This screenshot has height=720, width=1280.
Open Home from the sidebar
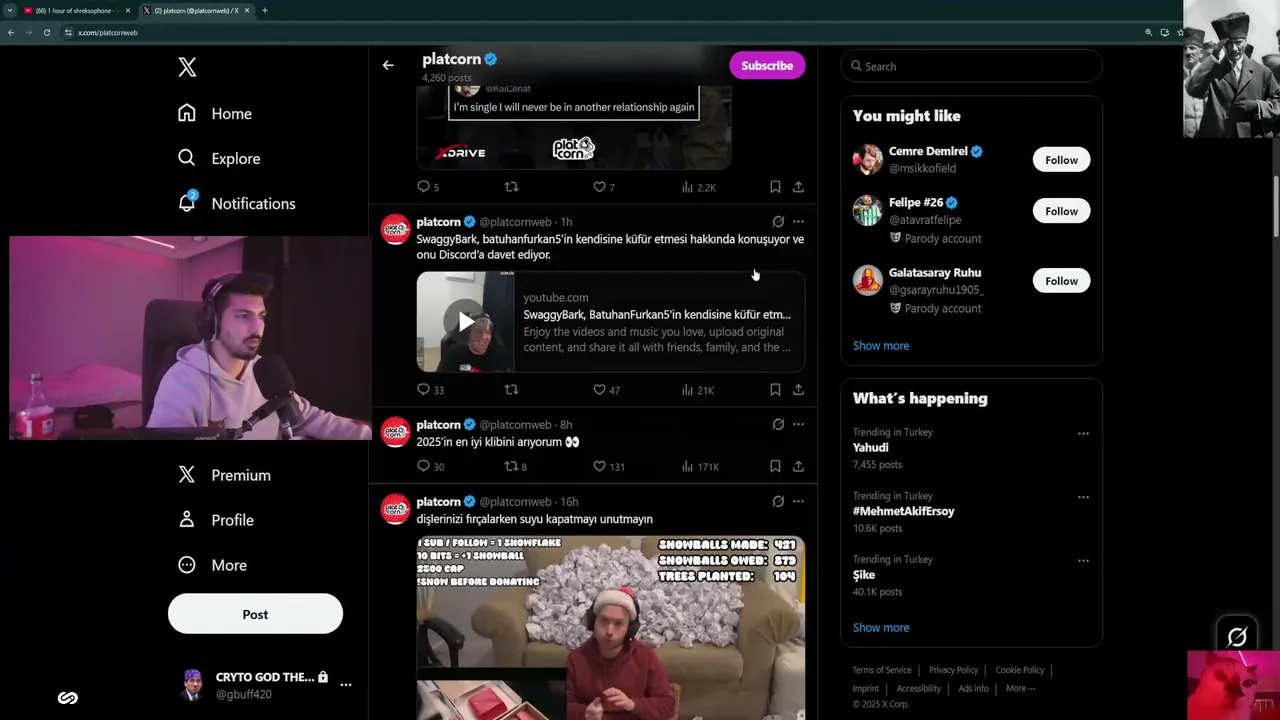pyautogui.click(x=215, y=114)
